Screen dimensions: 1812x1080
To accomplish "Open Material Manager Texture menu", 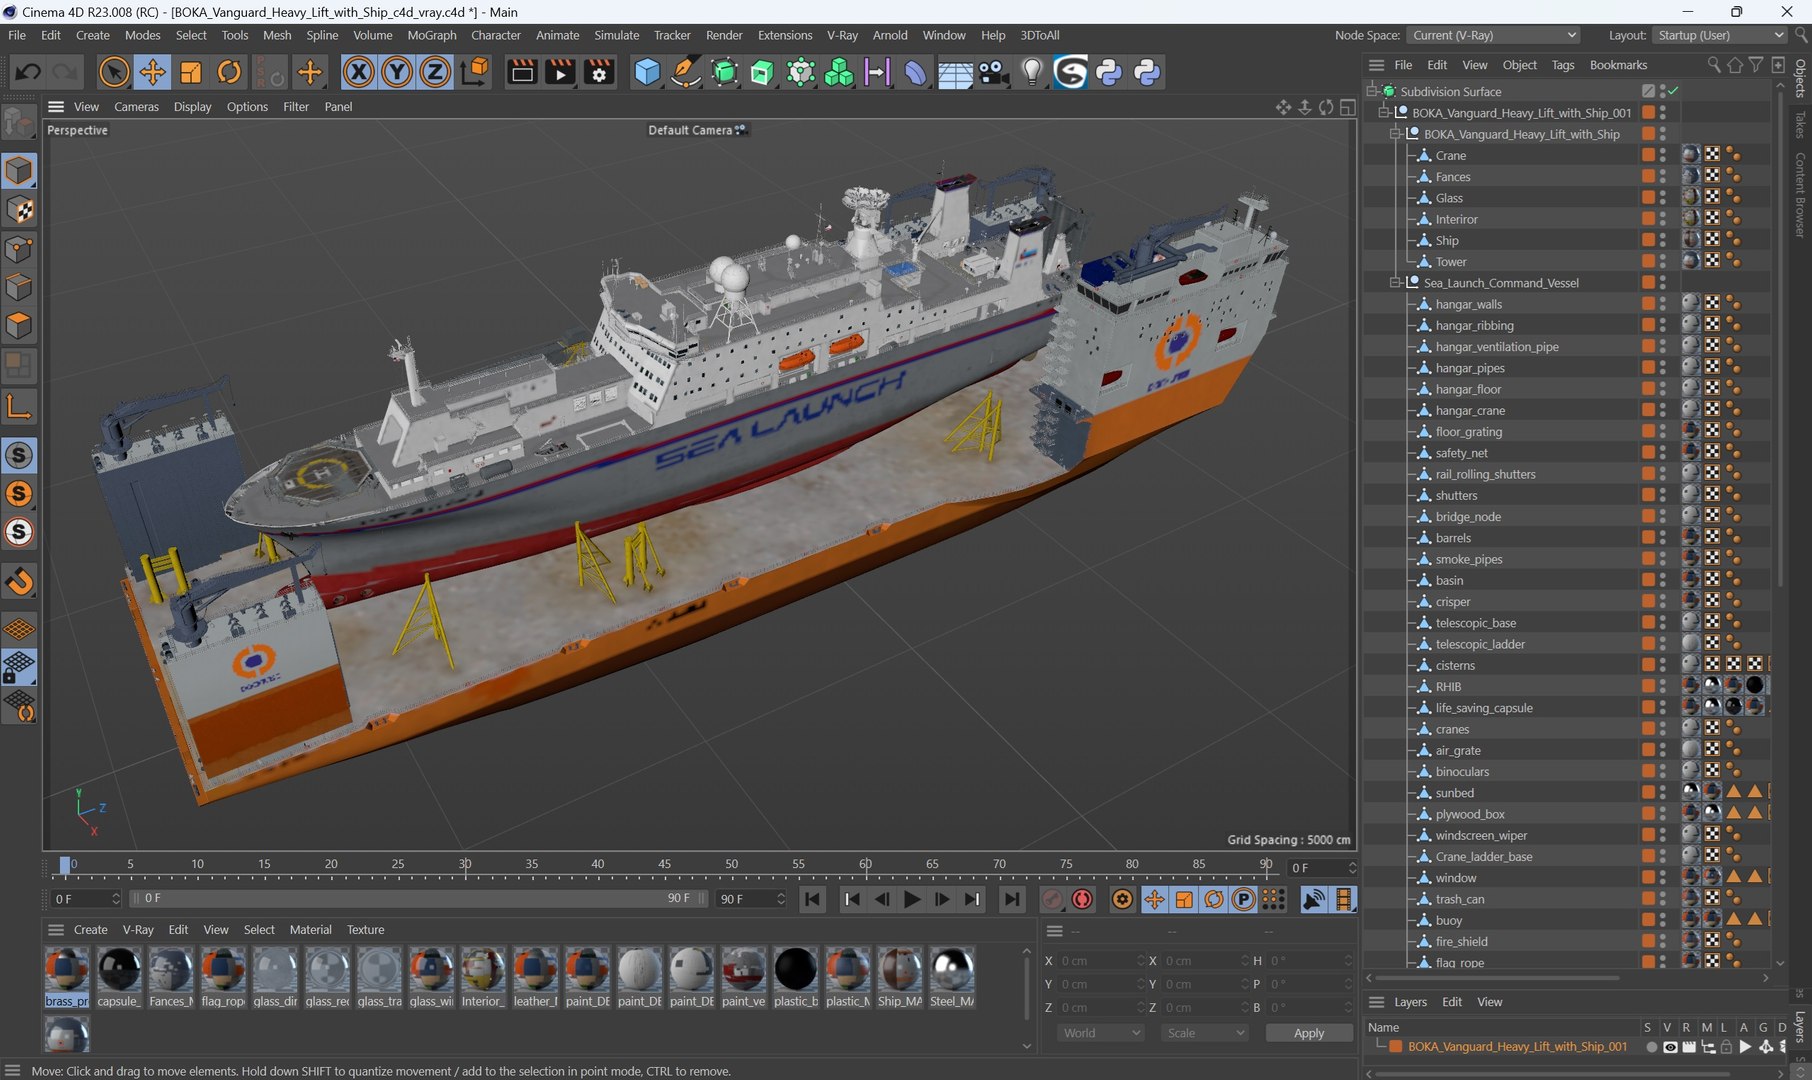I will pyautogui.click(x=365, y=930).
